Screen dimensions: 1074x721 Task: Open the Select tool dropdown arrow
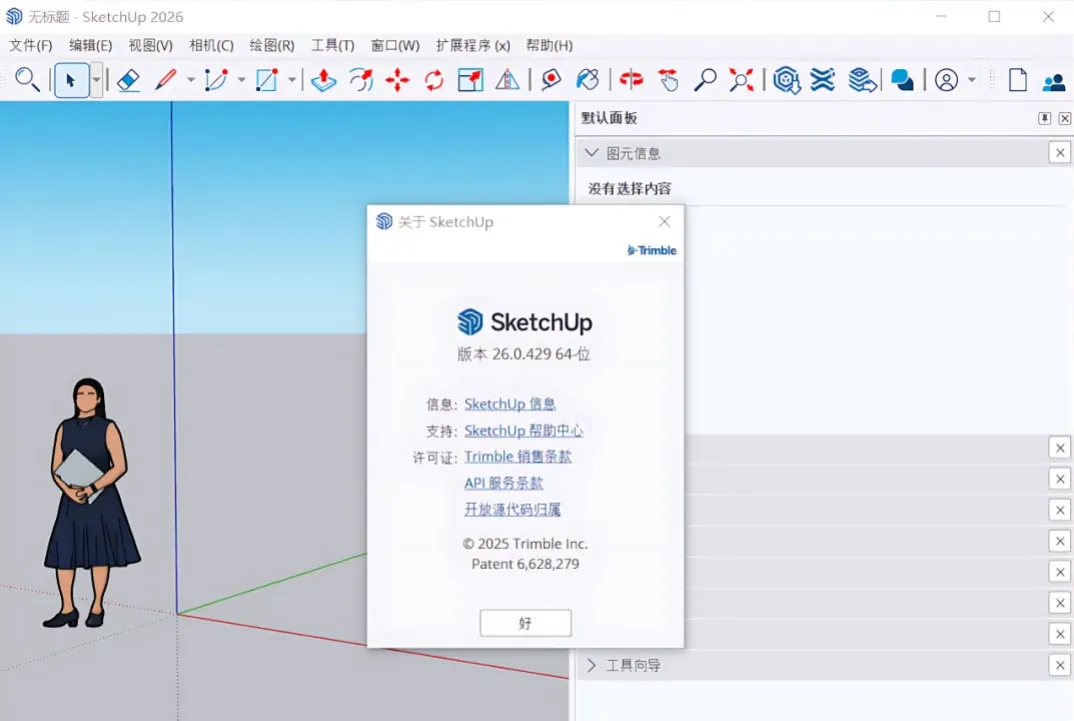click(x=97, y=80)
